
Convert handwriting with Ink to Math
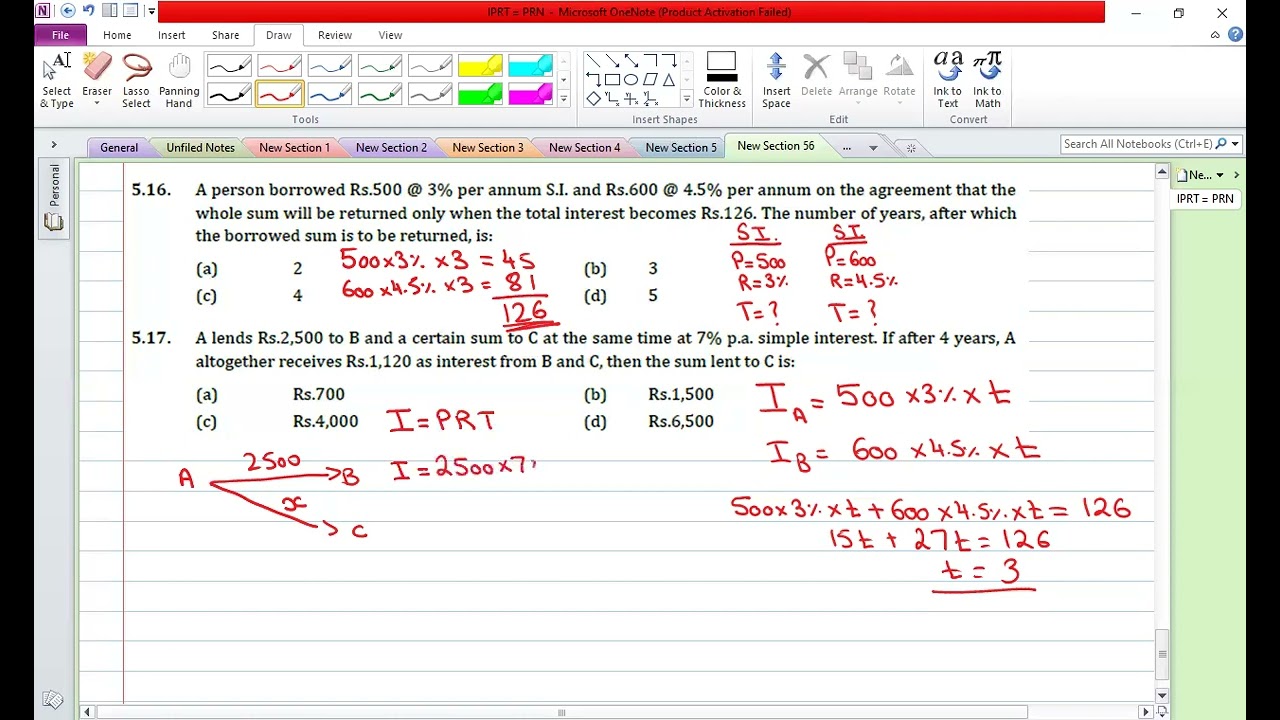coord(988,80)
